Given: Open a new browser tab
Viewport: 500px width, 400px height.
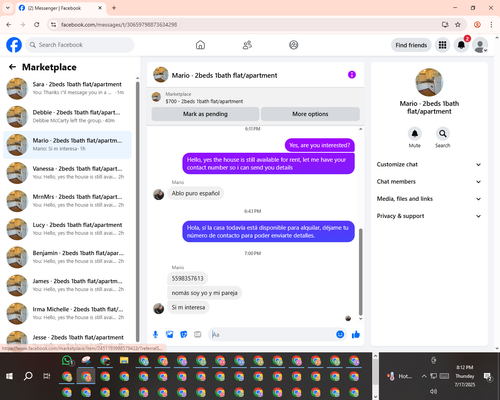Looking at the screenshot, I should [x=114, y=8].
